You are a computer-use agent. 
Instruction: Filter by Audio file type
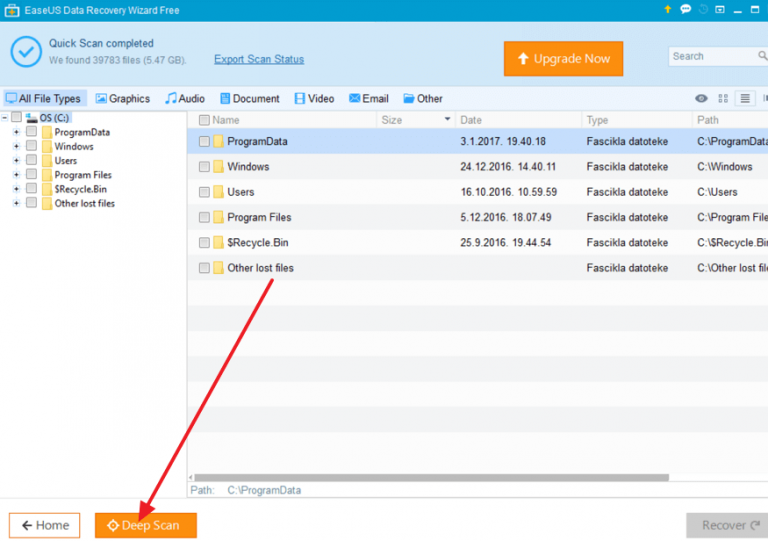pos(185,98)
